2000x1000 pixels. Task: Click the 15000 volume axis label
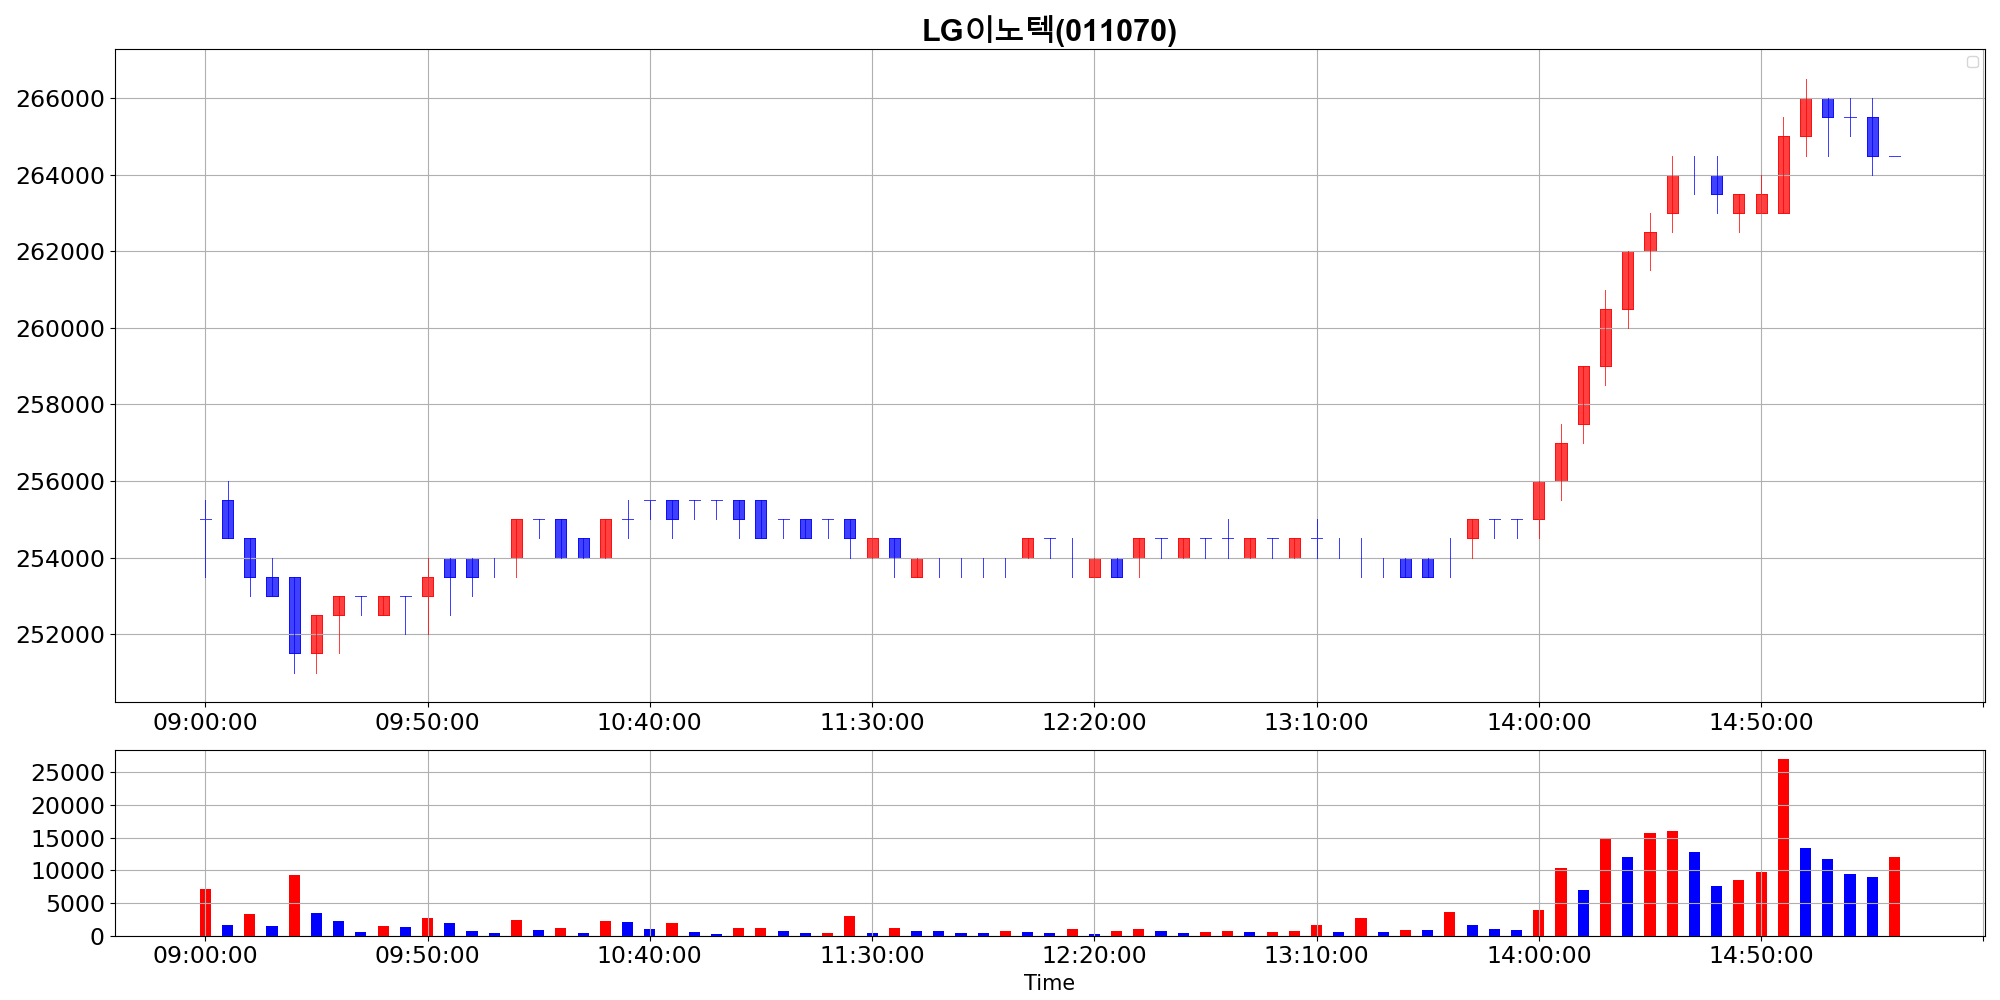(x=69, y=839)
